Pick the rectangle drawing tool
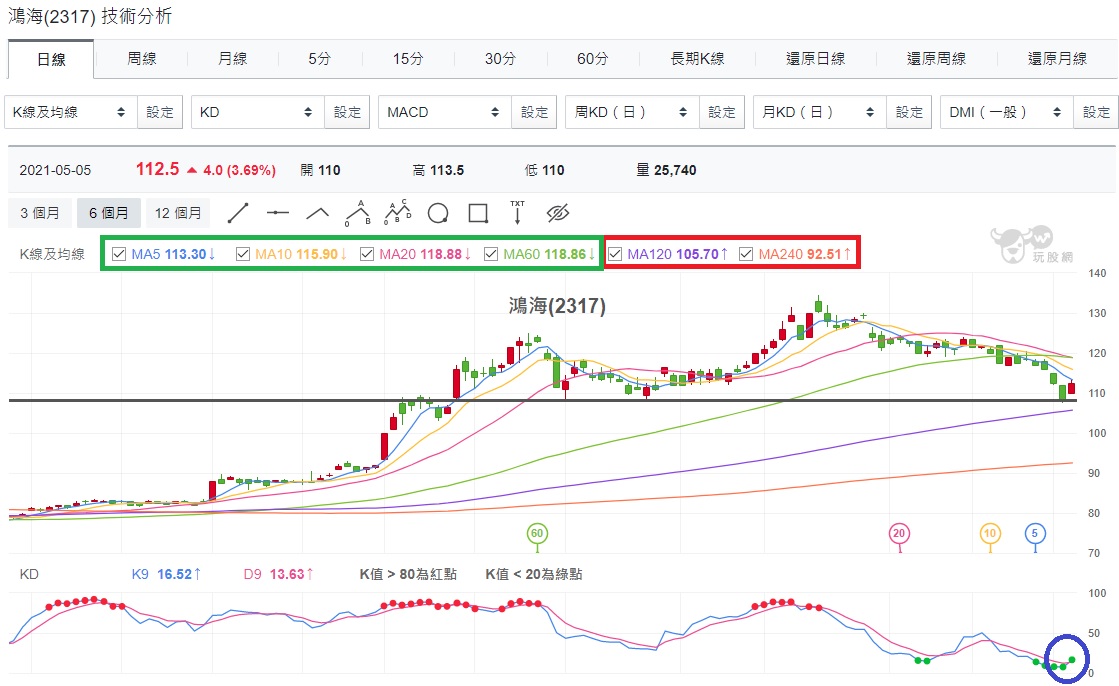This screenshot has height=686, width=1119. pyautogui.click(x=478, y=213)
